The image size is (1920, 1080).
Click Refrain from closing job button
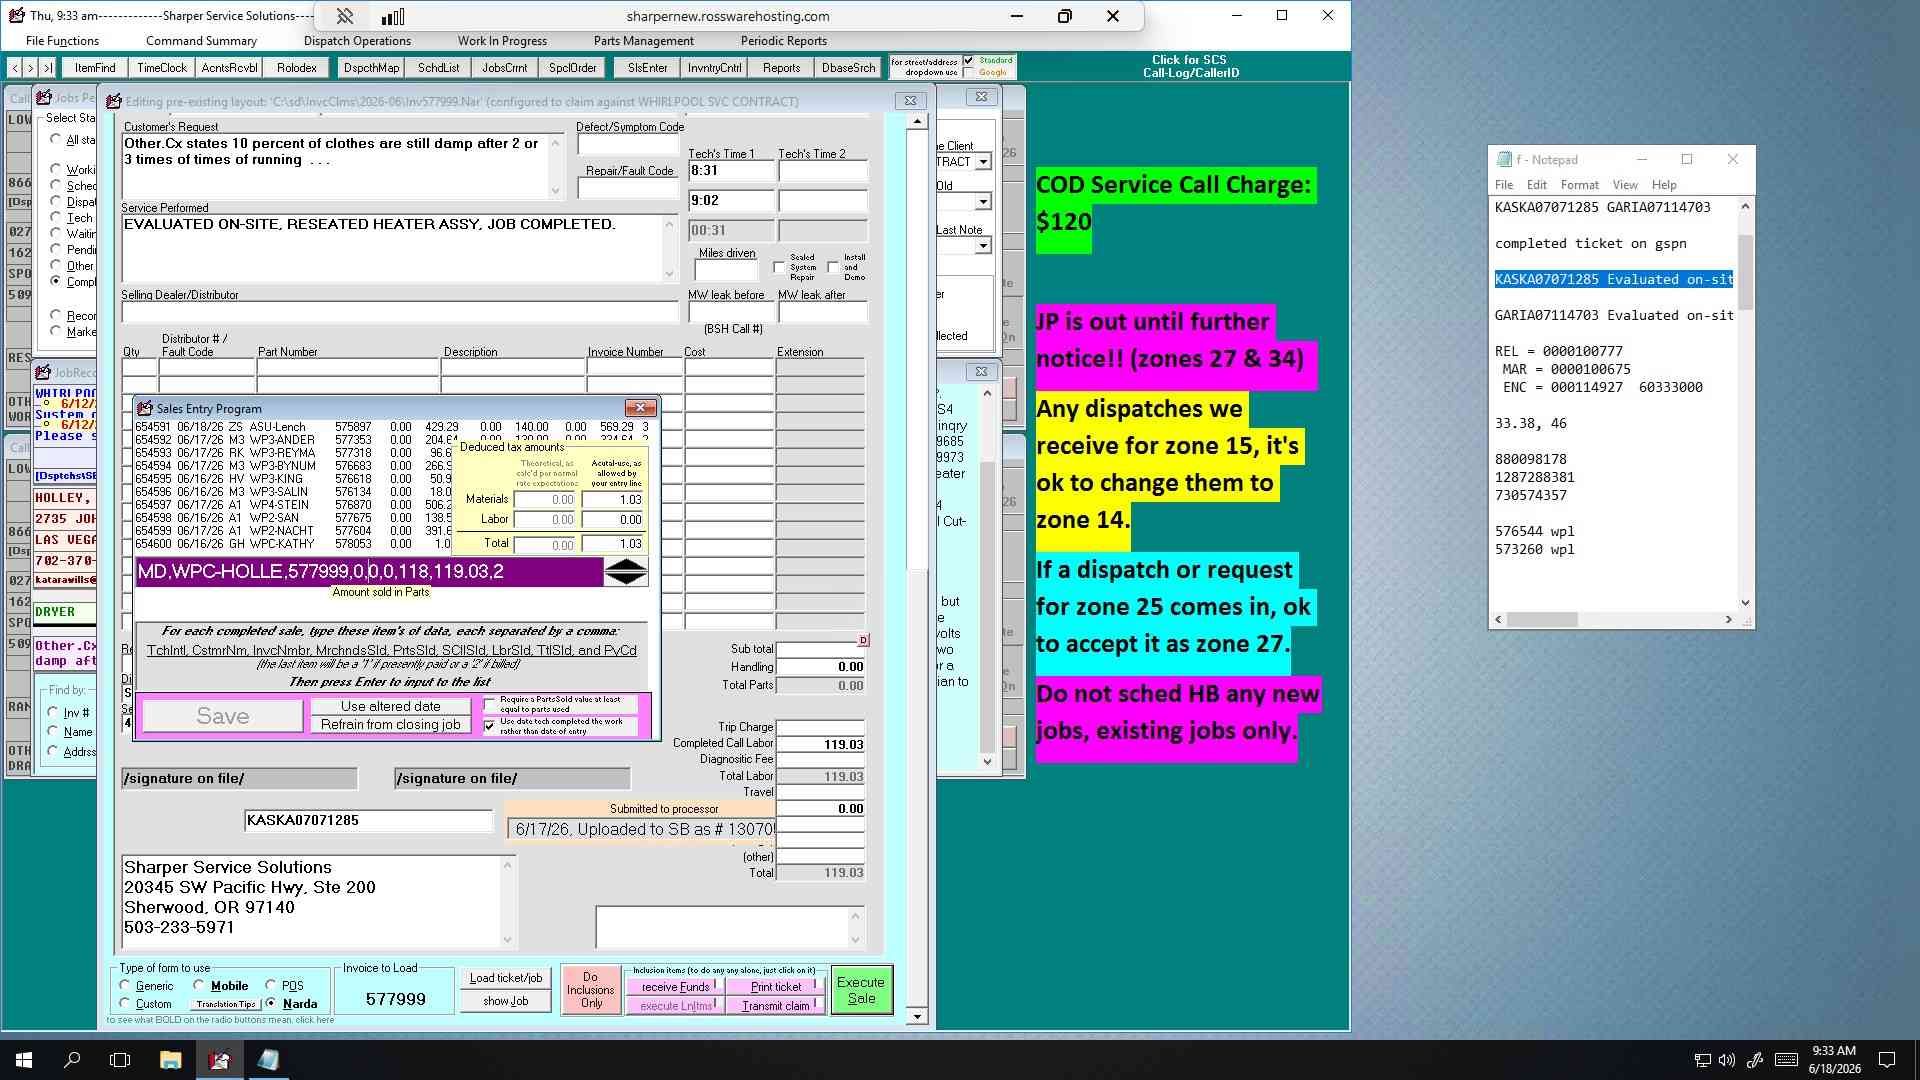pos(391,725)
